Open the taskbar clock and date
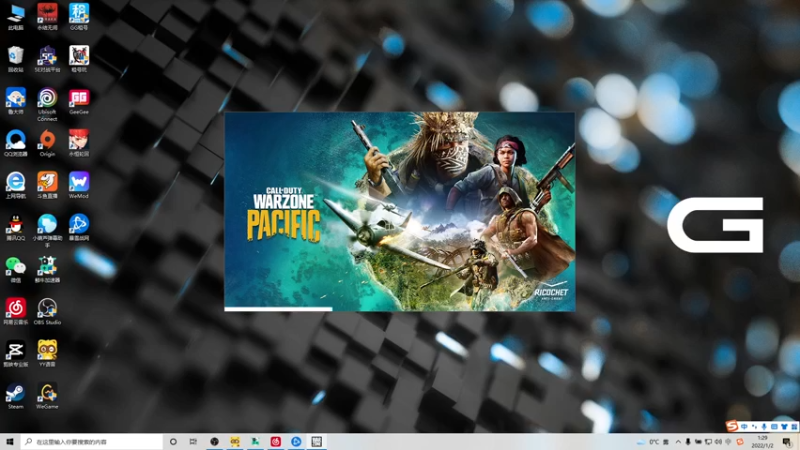This screenshot has height=450, width=800. pyautogui.click(x=762, y=442)
